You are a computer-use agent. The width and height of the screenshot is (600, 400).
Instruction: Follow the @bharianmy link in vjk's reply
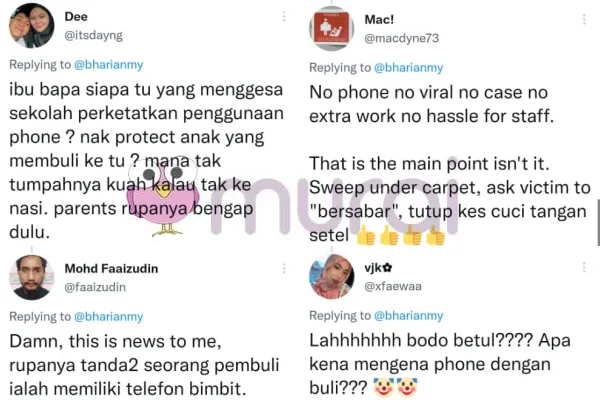click(x=409, y=315)
